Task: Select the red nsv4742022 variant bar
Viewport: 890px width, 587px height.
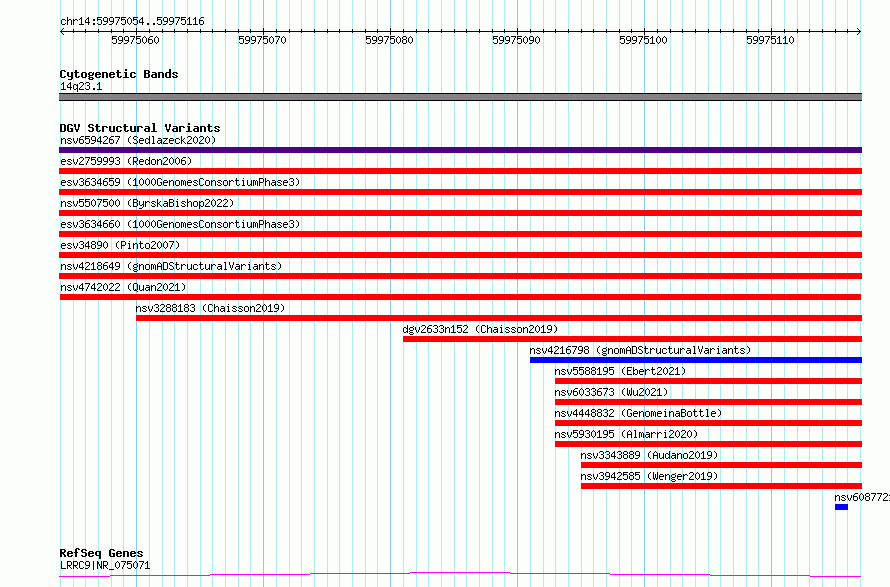Action: click(460, 297)
